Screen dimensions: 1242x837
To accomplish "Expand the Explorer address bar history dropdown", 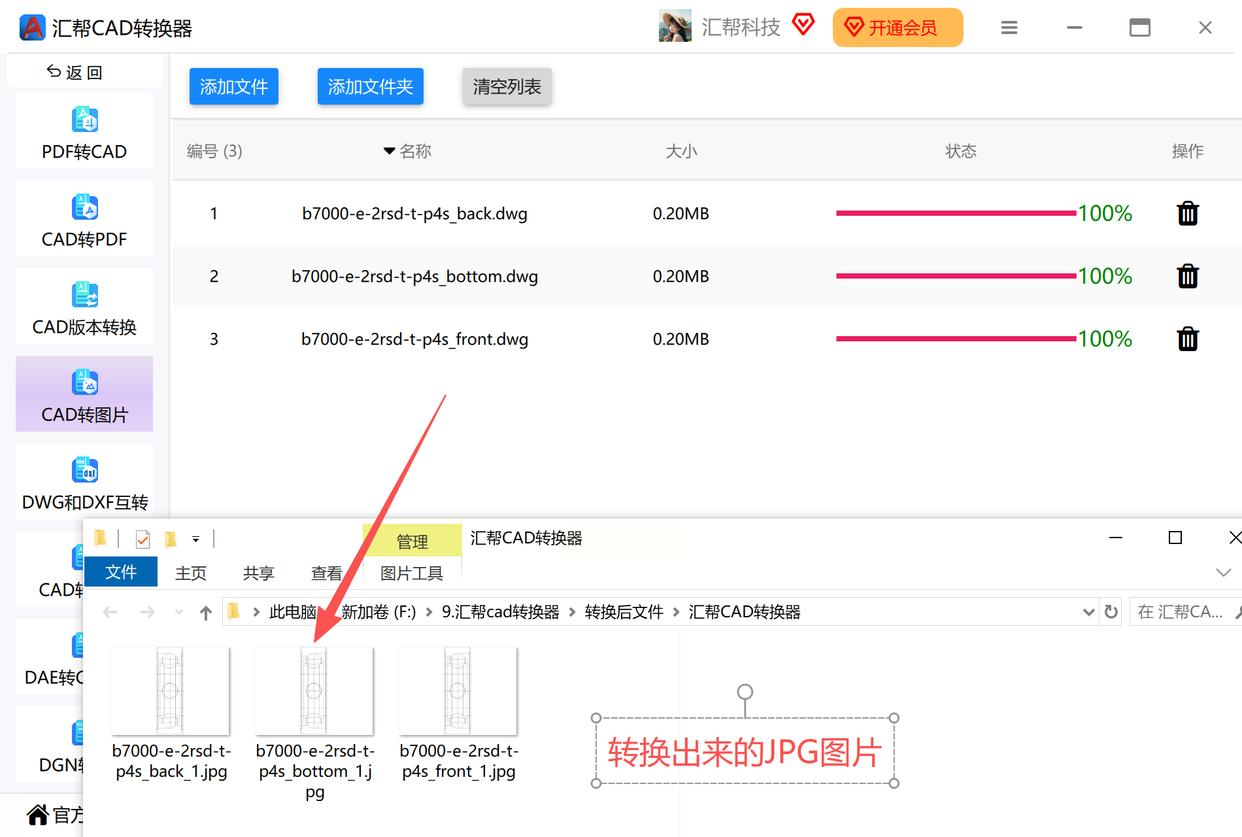I will pyautogui.click(x=1089, y=612).
